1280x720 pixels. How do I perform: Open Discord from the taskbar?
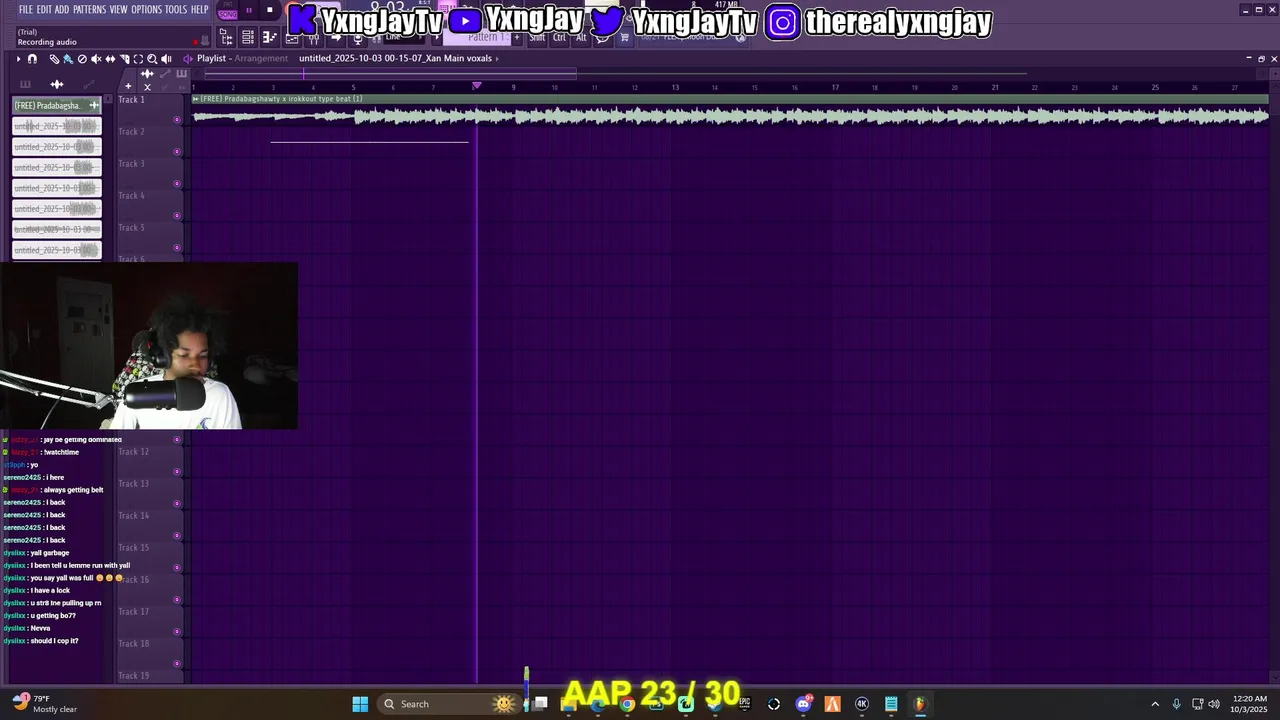(803, 704)
